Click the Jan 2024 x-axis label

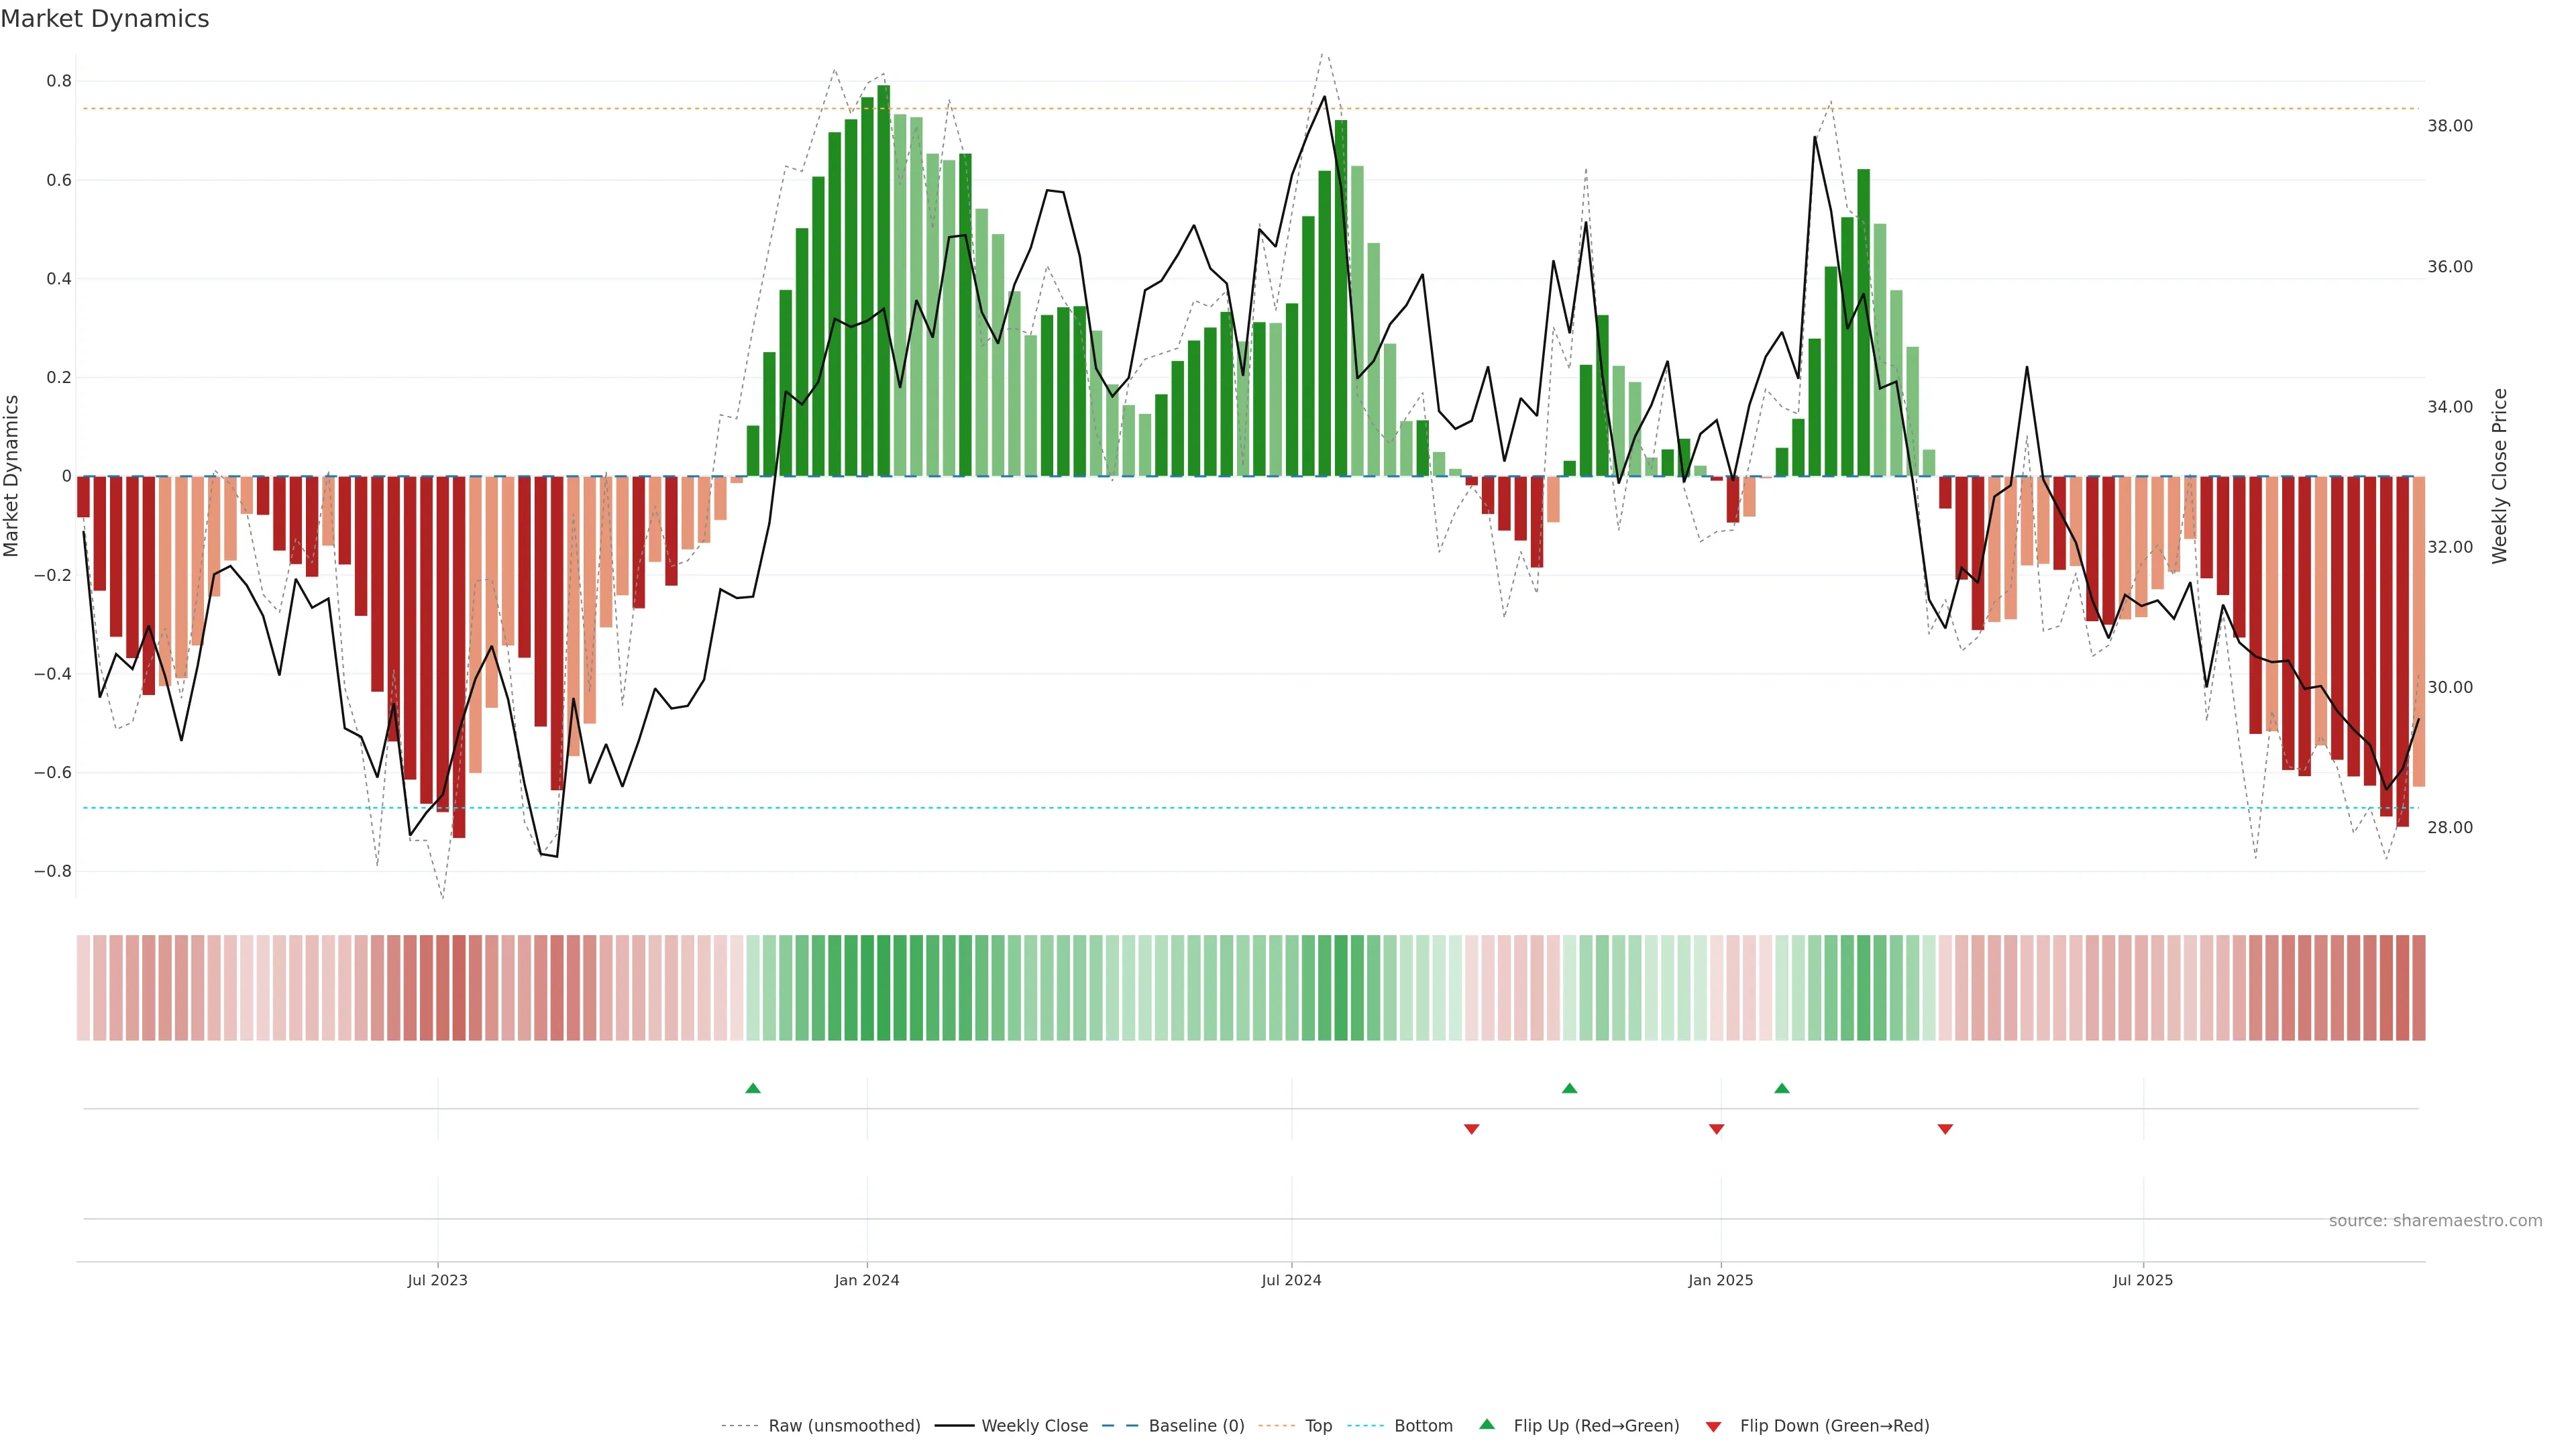point(867,1280)
